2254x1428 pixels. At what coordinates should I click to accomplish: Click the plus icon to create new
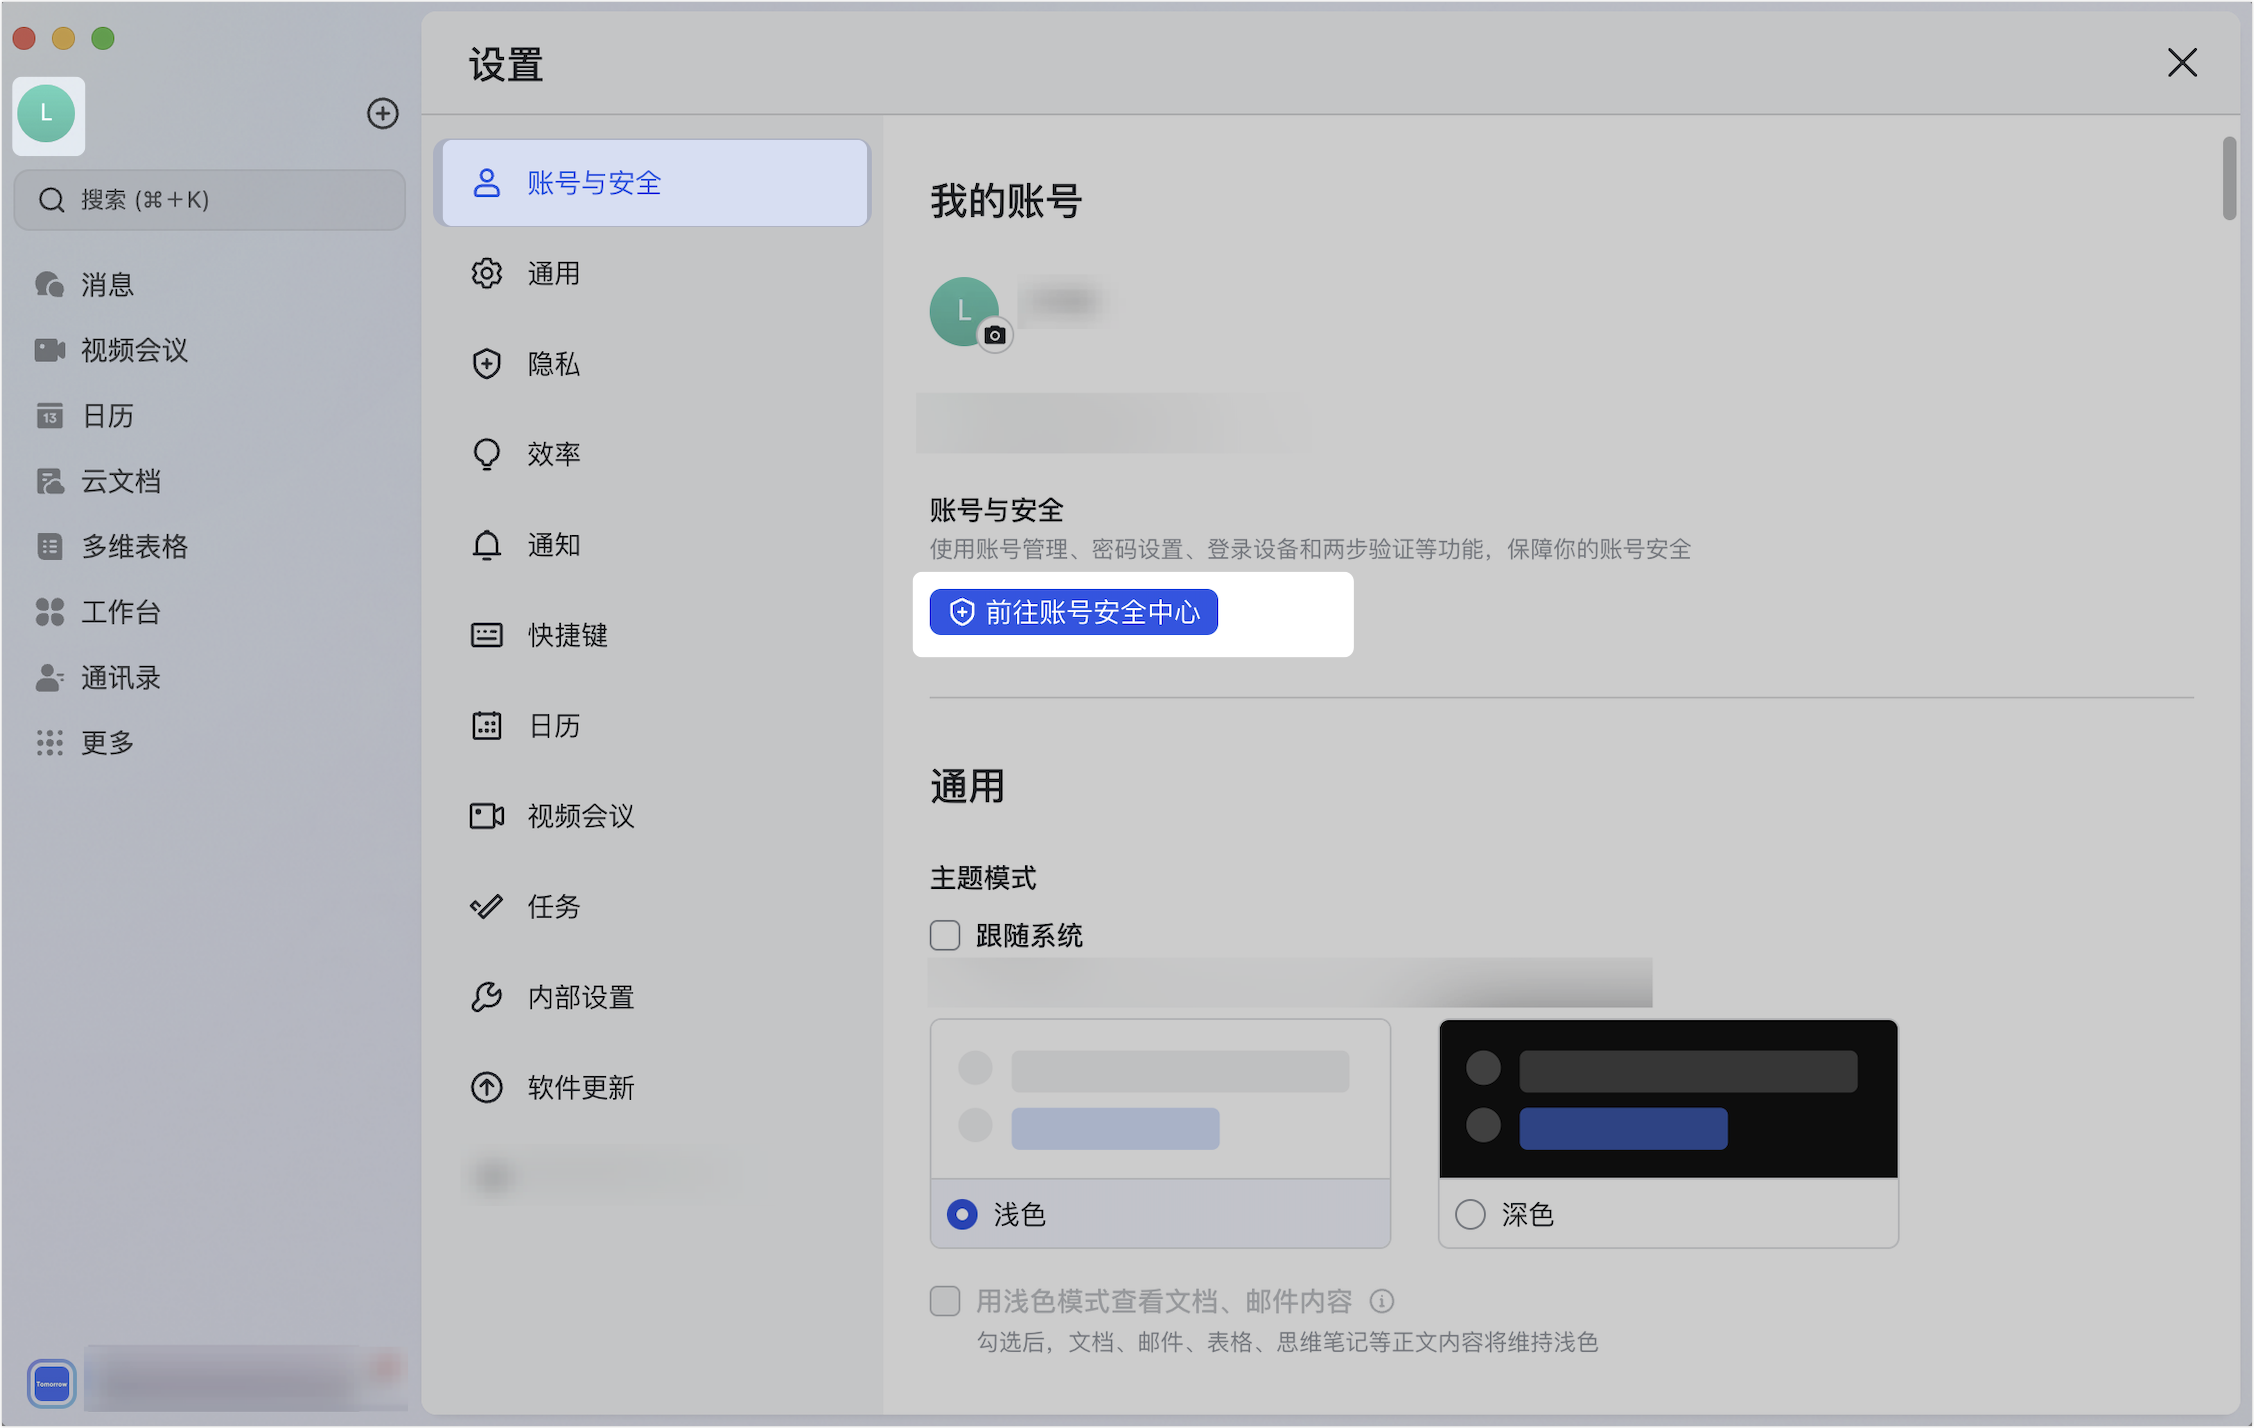383,113
